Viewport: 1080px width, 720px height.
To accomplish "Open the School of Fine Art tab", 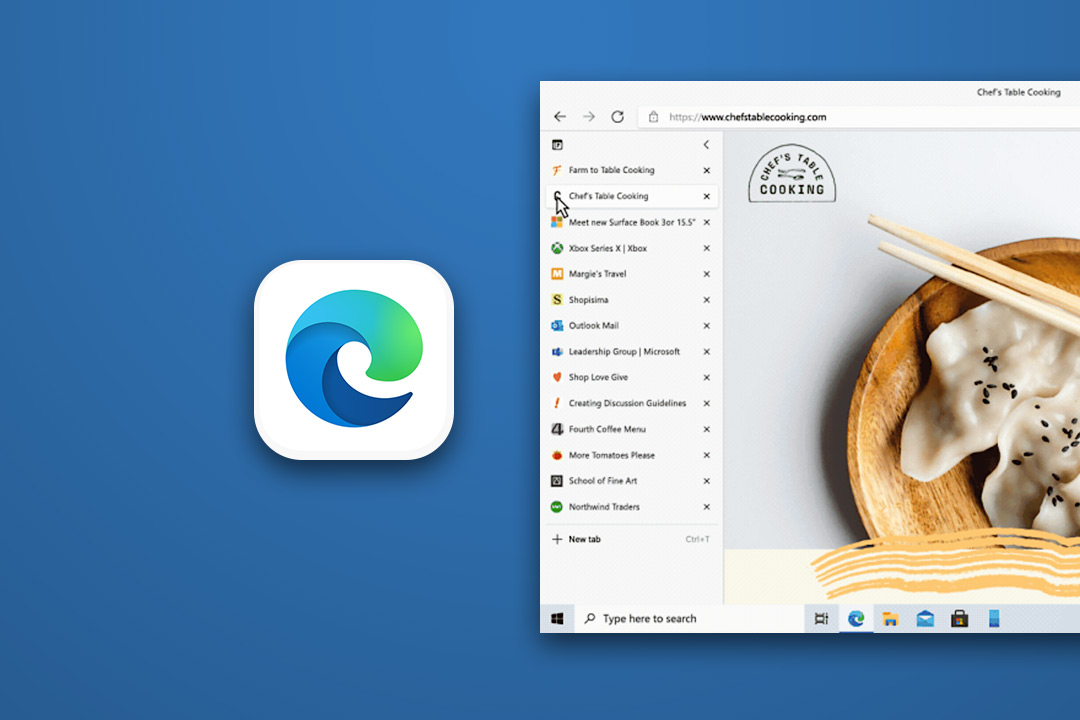I will (623, 480).
